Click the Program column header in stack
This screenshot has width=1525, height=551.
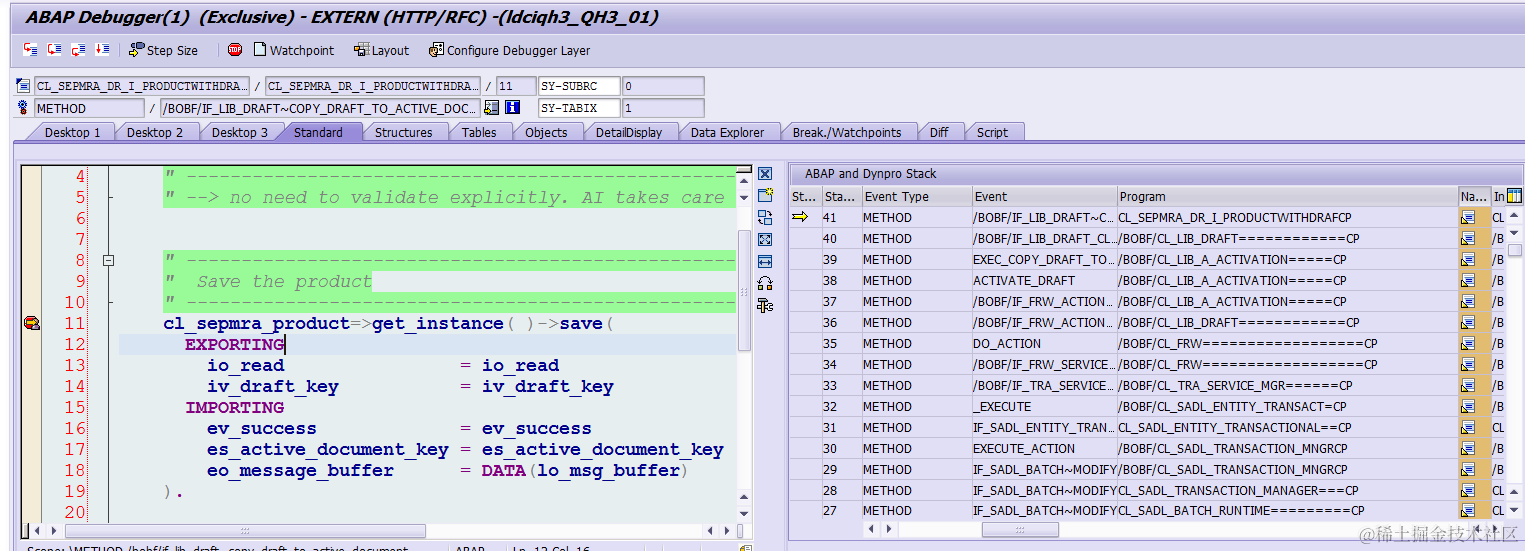(1287, 196)
